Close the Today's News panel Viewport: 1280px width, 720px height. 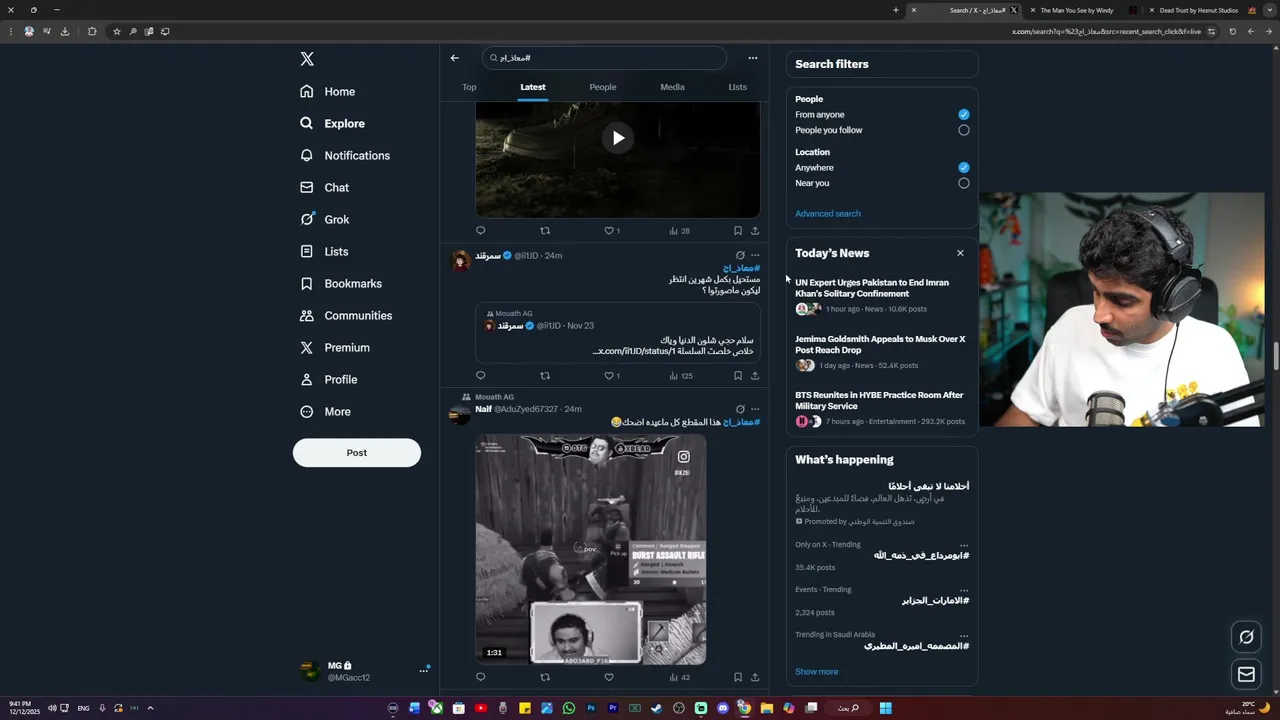(960, 253)
